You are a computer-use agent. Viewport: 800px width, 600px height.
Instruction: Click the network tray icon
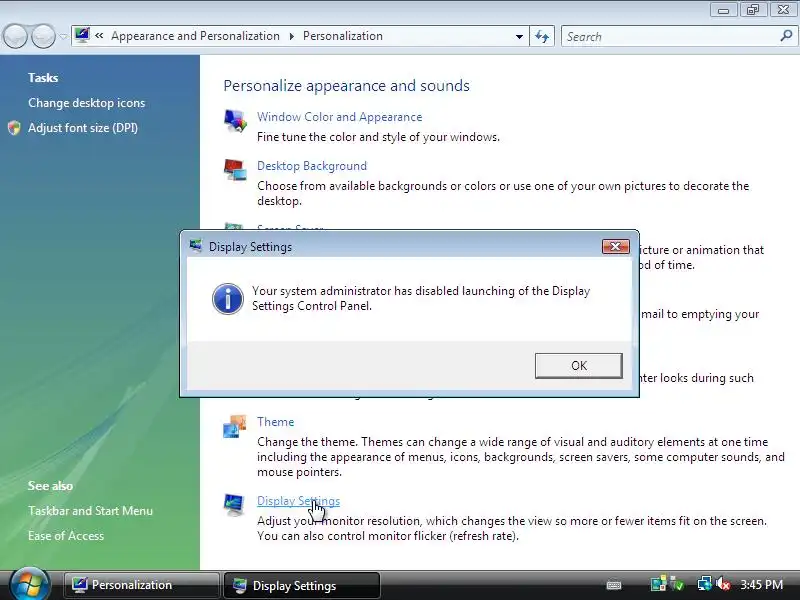click(x=705, y=583)
